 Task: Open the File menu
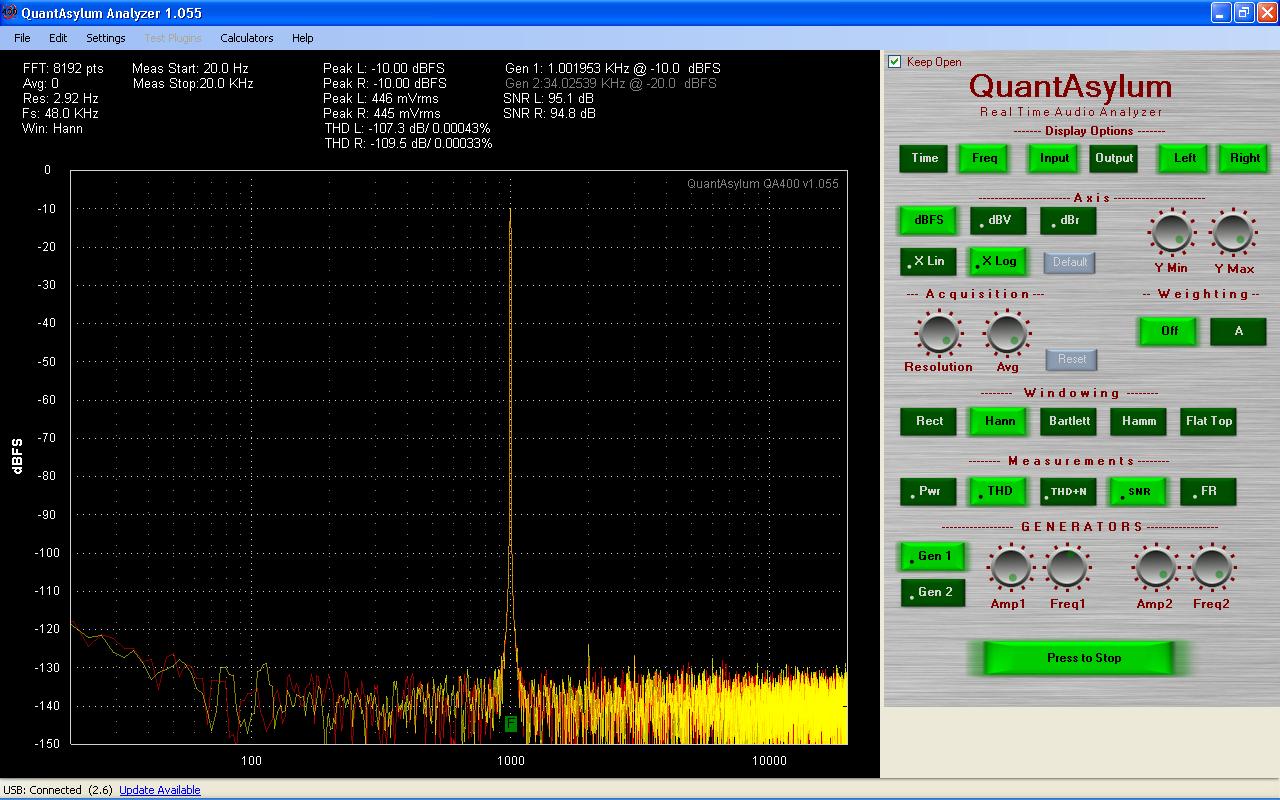pyautogui.click(x=22, y=38)
